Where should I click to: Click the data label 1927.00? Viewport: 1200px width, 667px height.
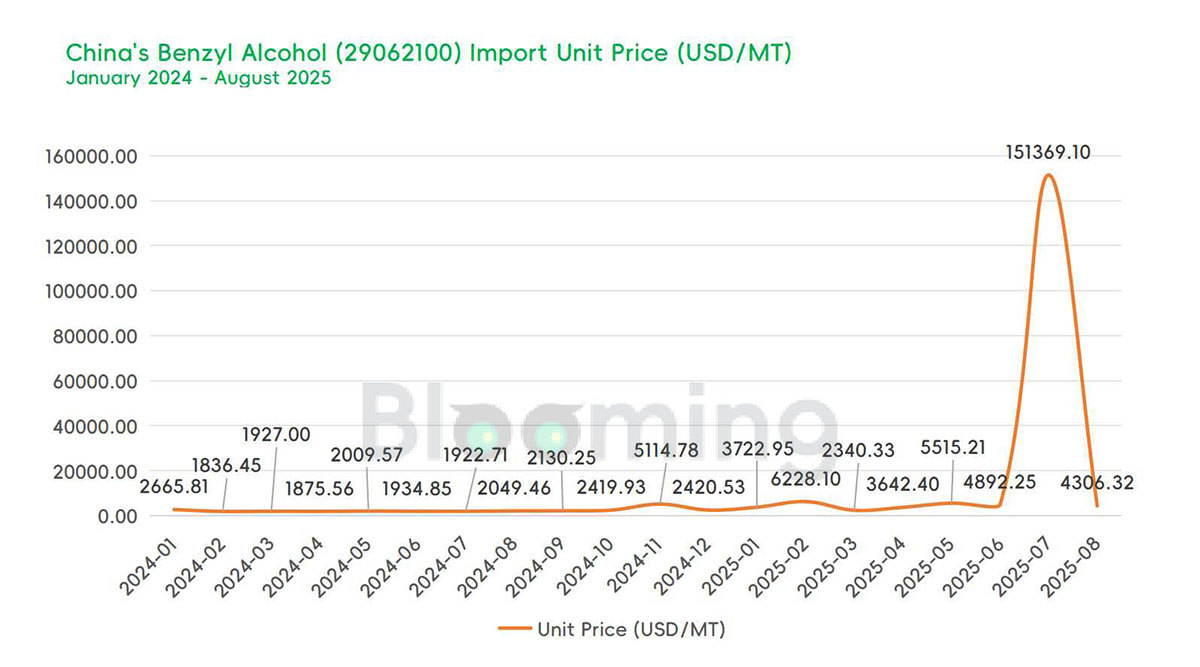pos(276,435)
